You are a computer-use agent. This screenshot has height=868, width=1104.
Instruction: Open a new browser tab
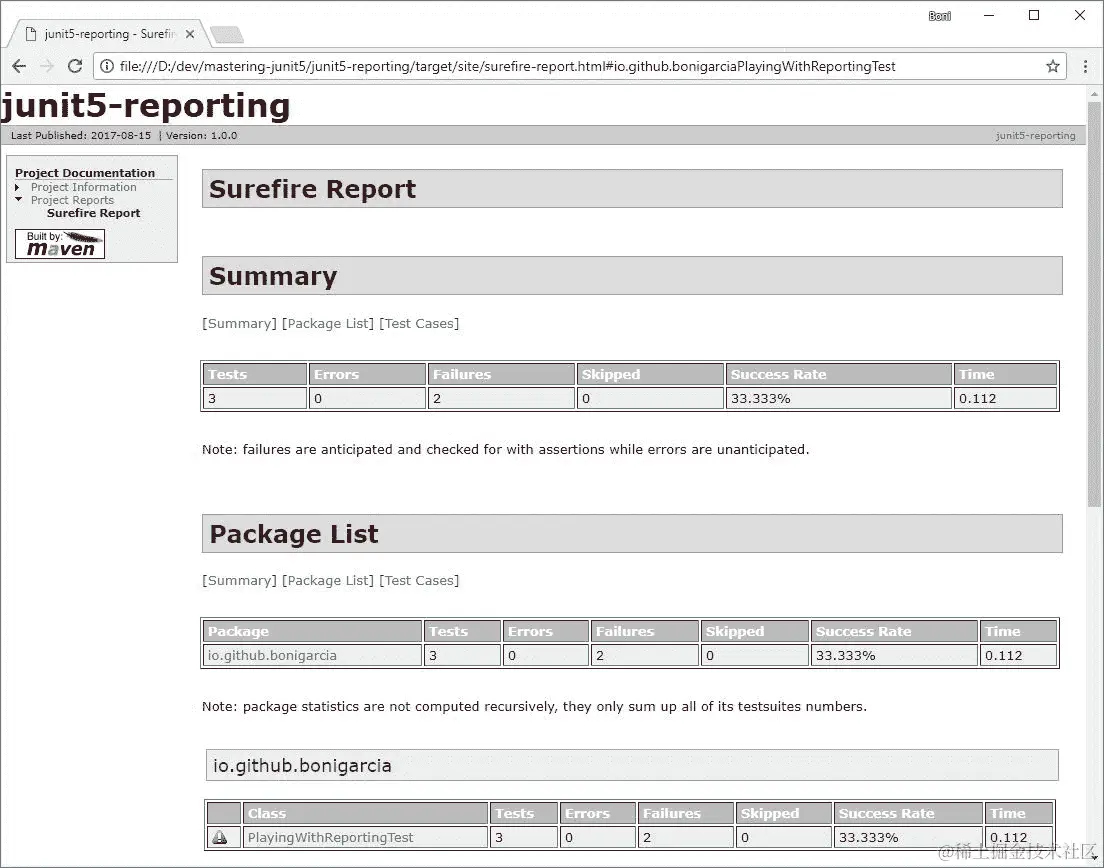(227, 34)
